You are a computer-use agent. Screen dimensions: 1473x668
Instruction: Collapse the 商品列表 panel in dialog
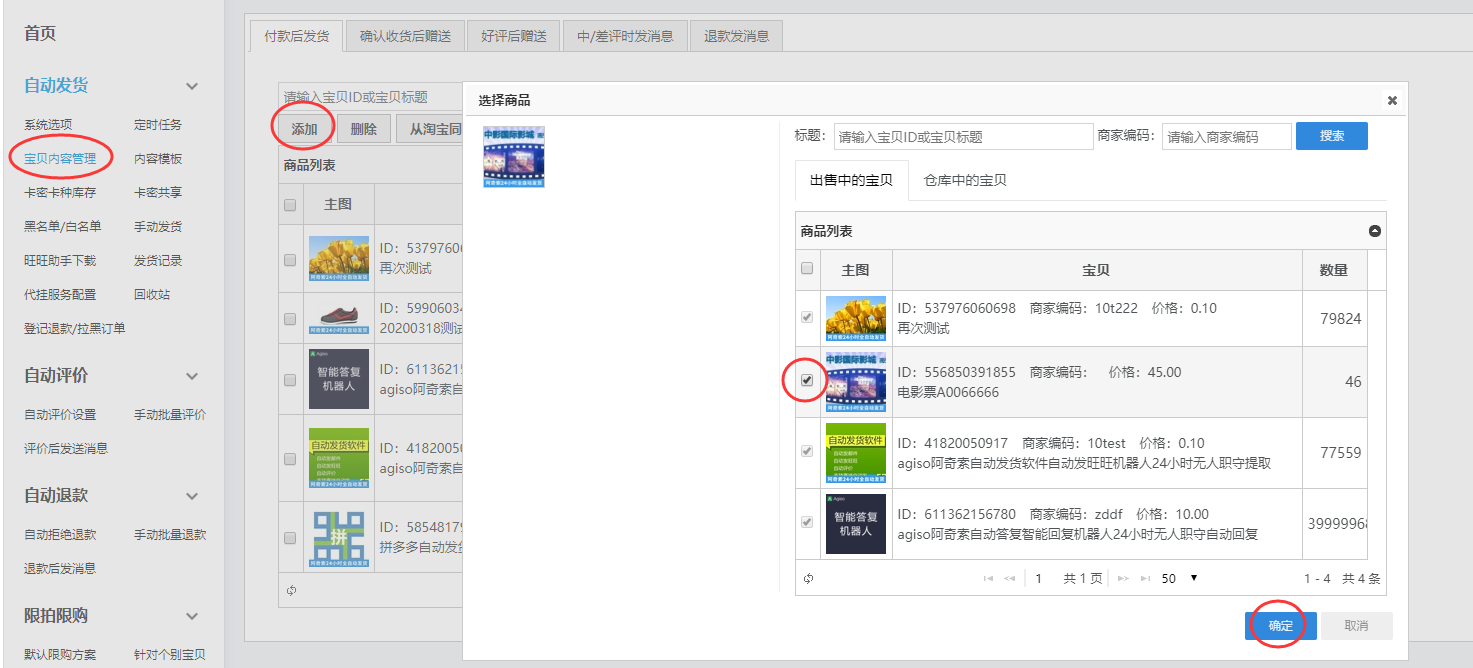coord(1374,231)
